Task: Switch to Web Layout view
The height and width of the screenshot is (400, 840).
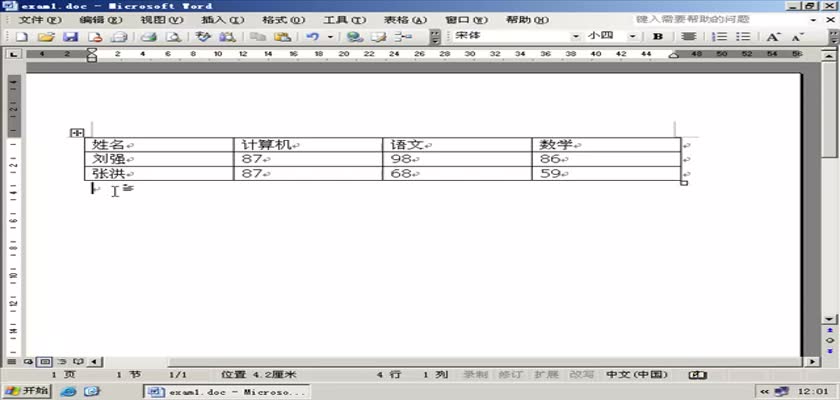Action: [x=28, y=361]
